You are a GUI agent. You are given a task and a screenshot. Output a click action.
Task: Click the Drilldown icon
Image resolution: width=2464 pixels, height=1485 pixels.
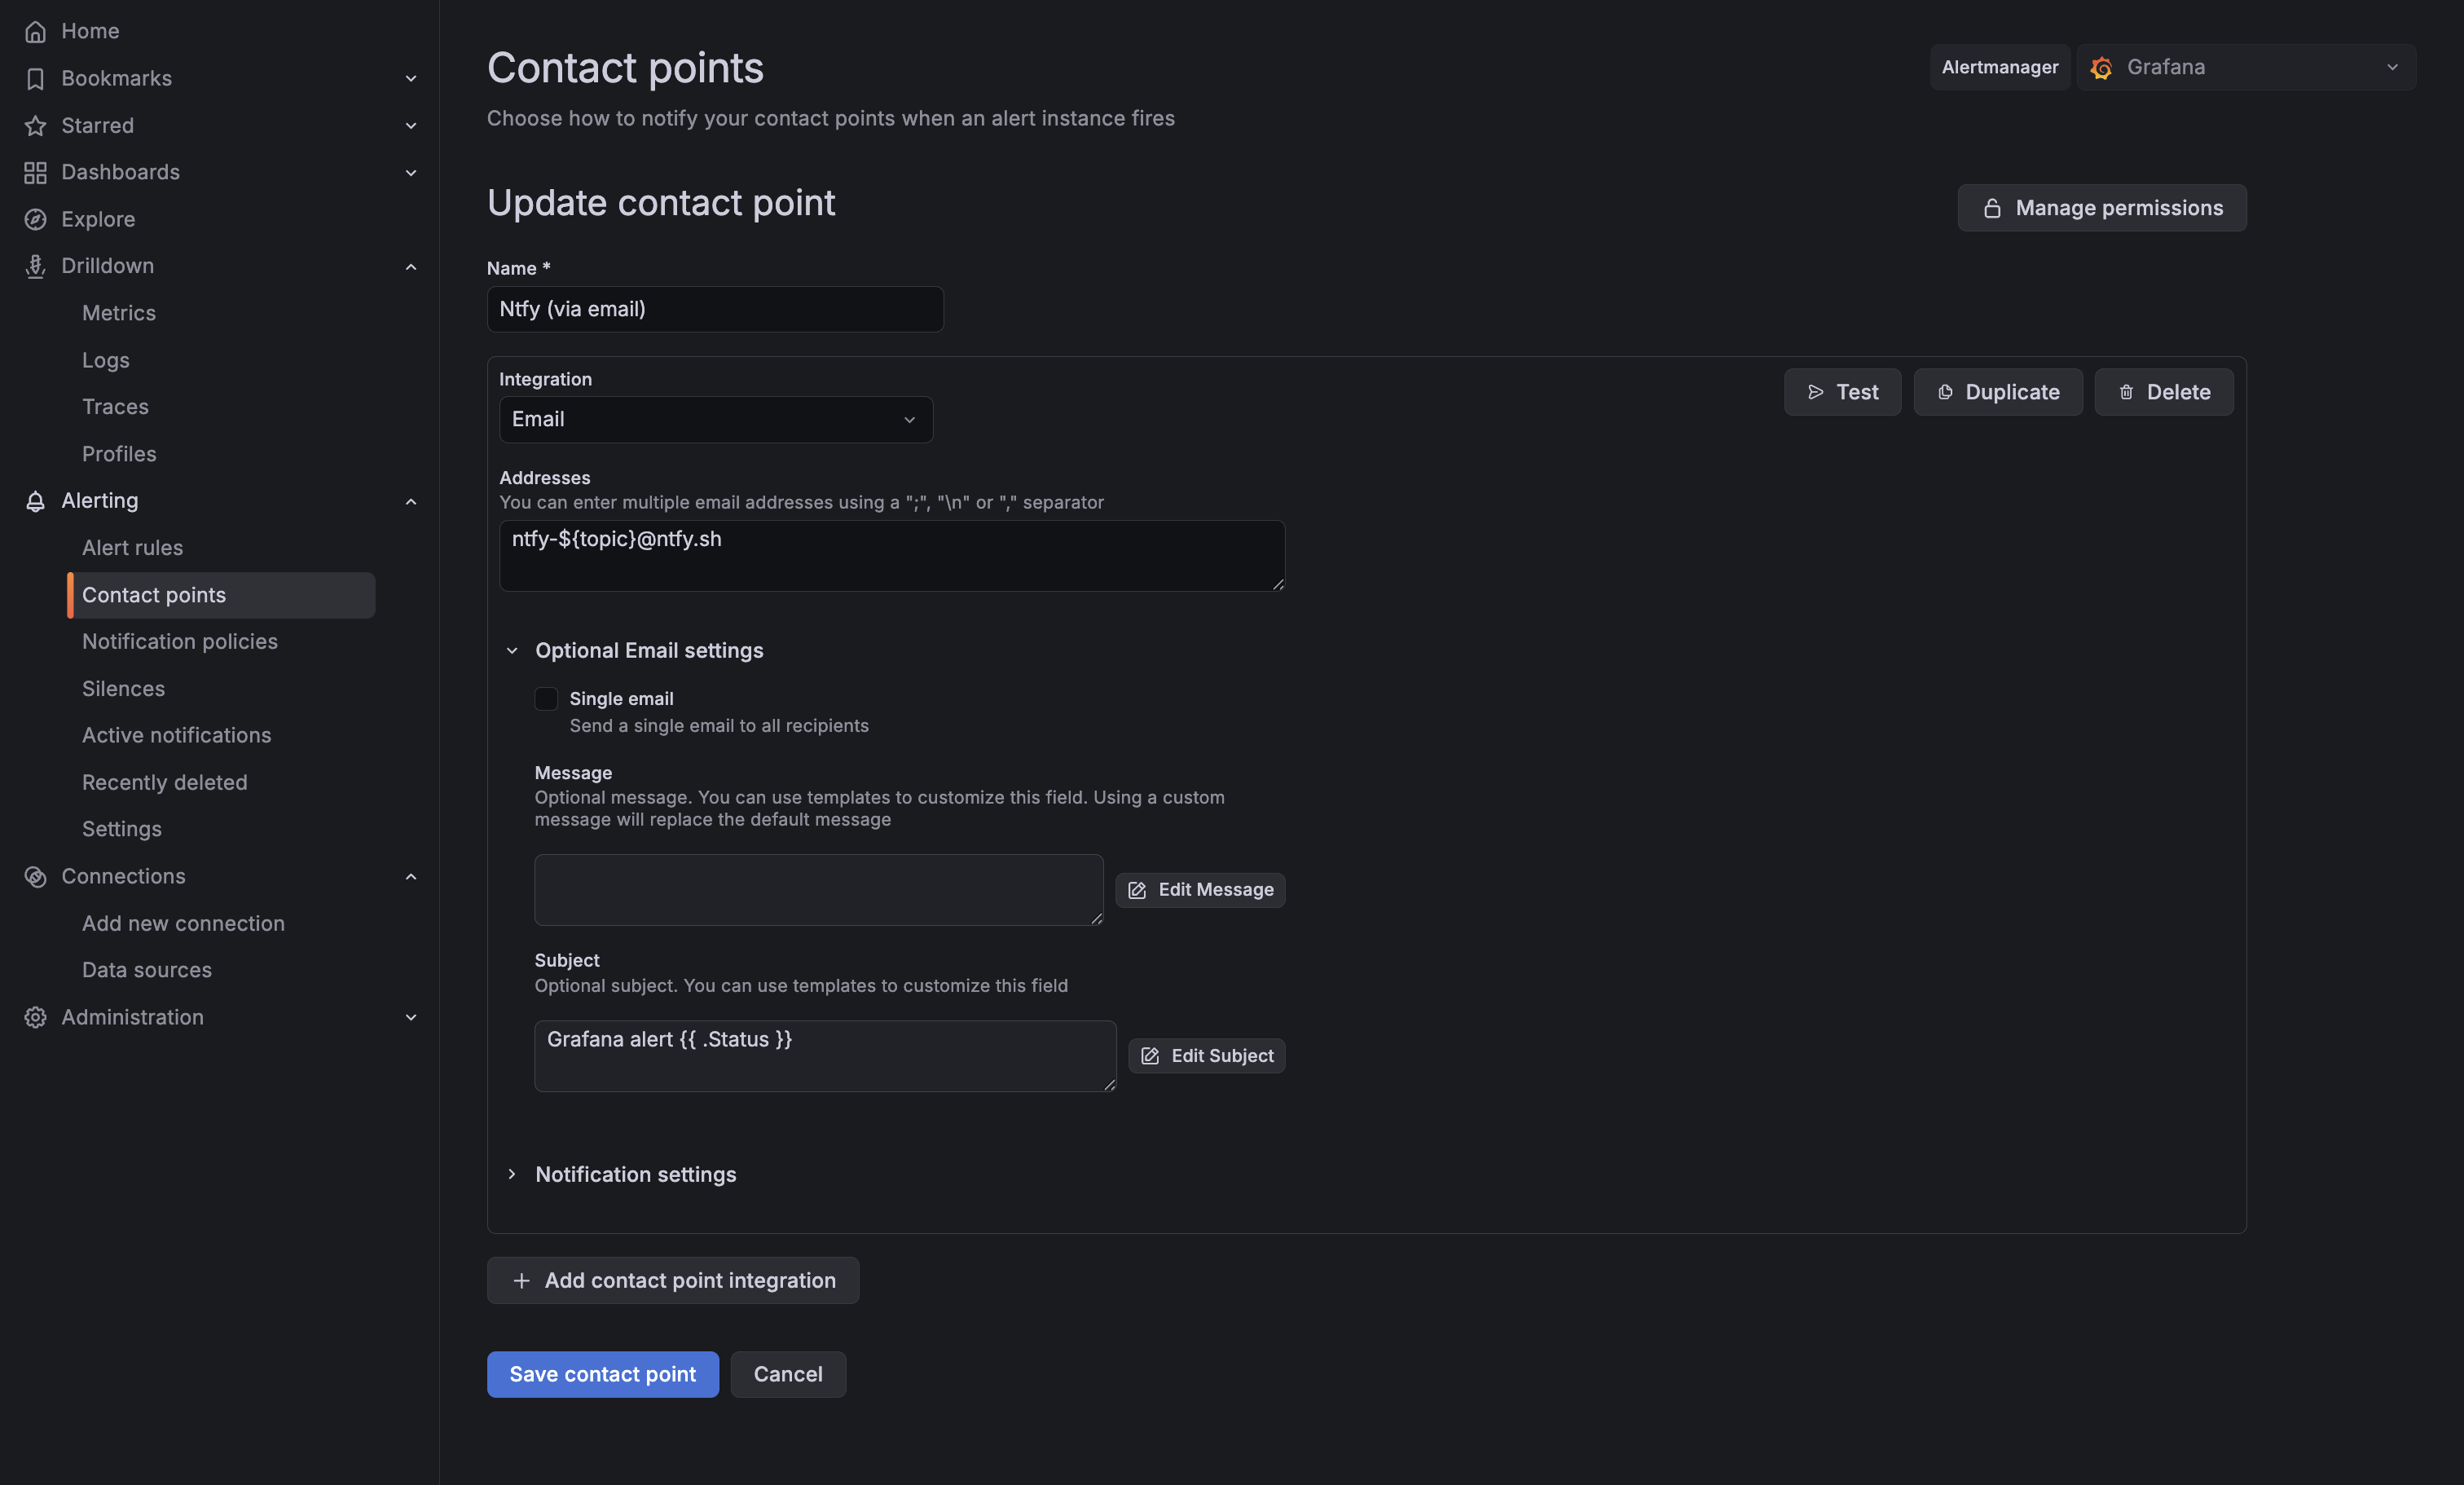tap(36, 266)
